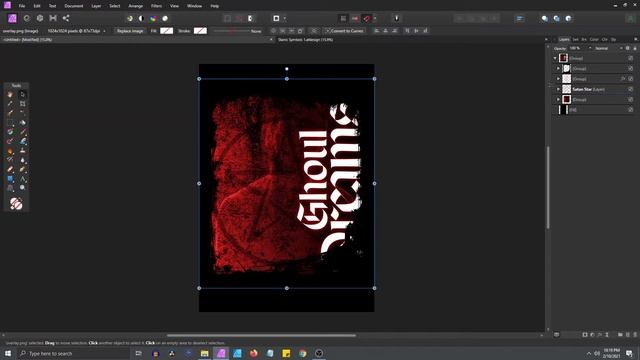Open the Fill color swatch
This screenshot has width=640, height=360.
[x=167, y=31]
